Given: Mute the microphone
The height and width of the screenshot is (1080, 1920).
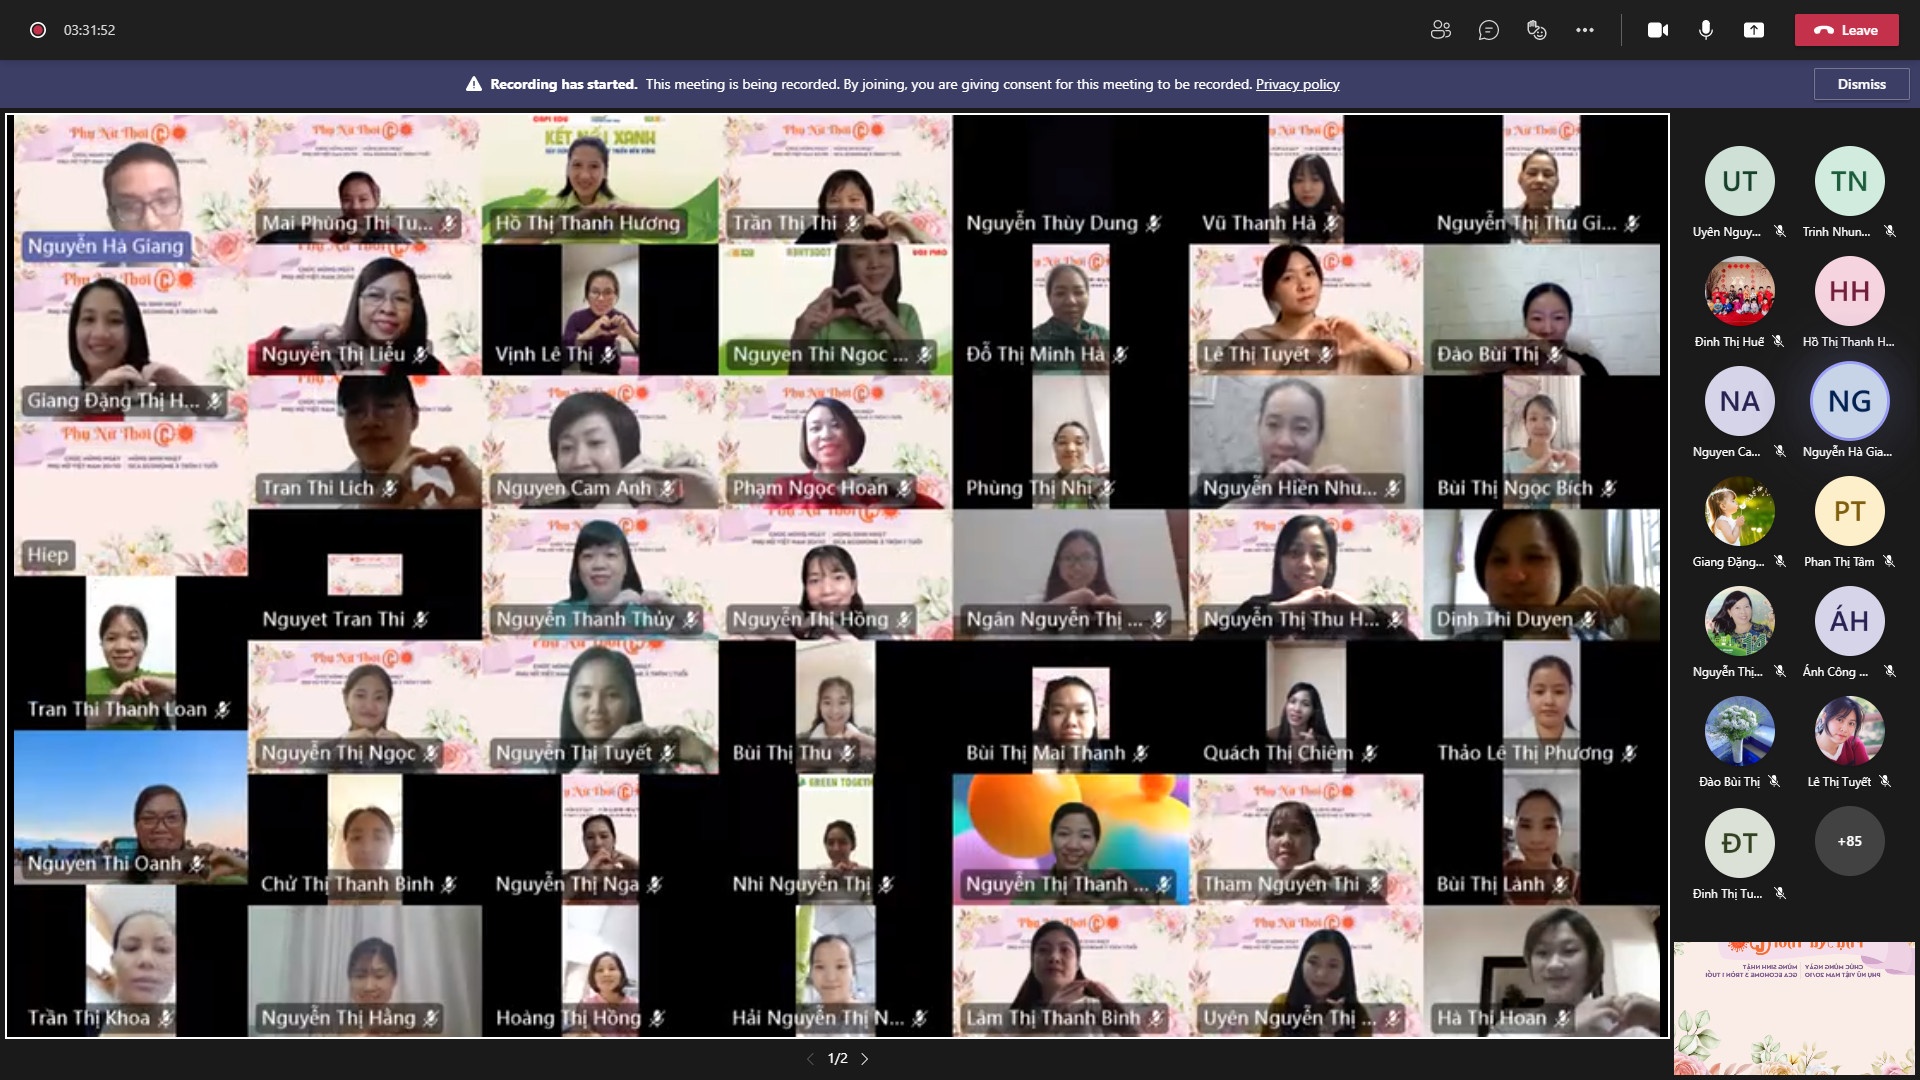Looking at the screenshot, I should coord(1706,30).
